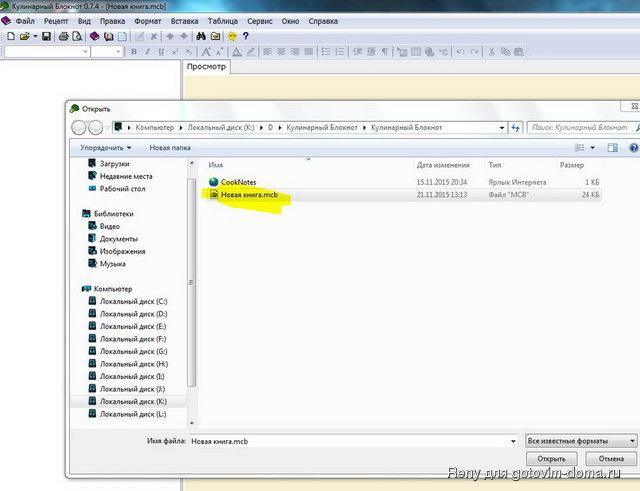Toggle Underline formatting

coord(161,51)
